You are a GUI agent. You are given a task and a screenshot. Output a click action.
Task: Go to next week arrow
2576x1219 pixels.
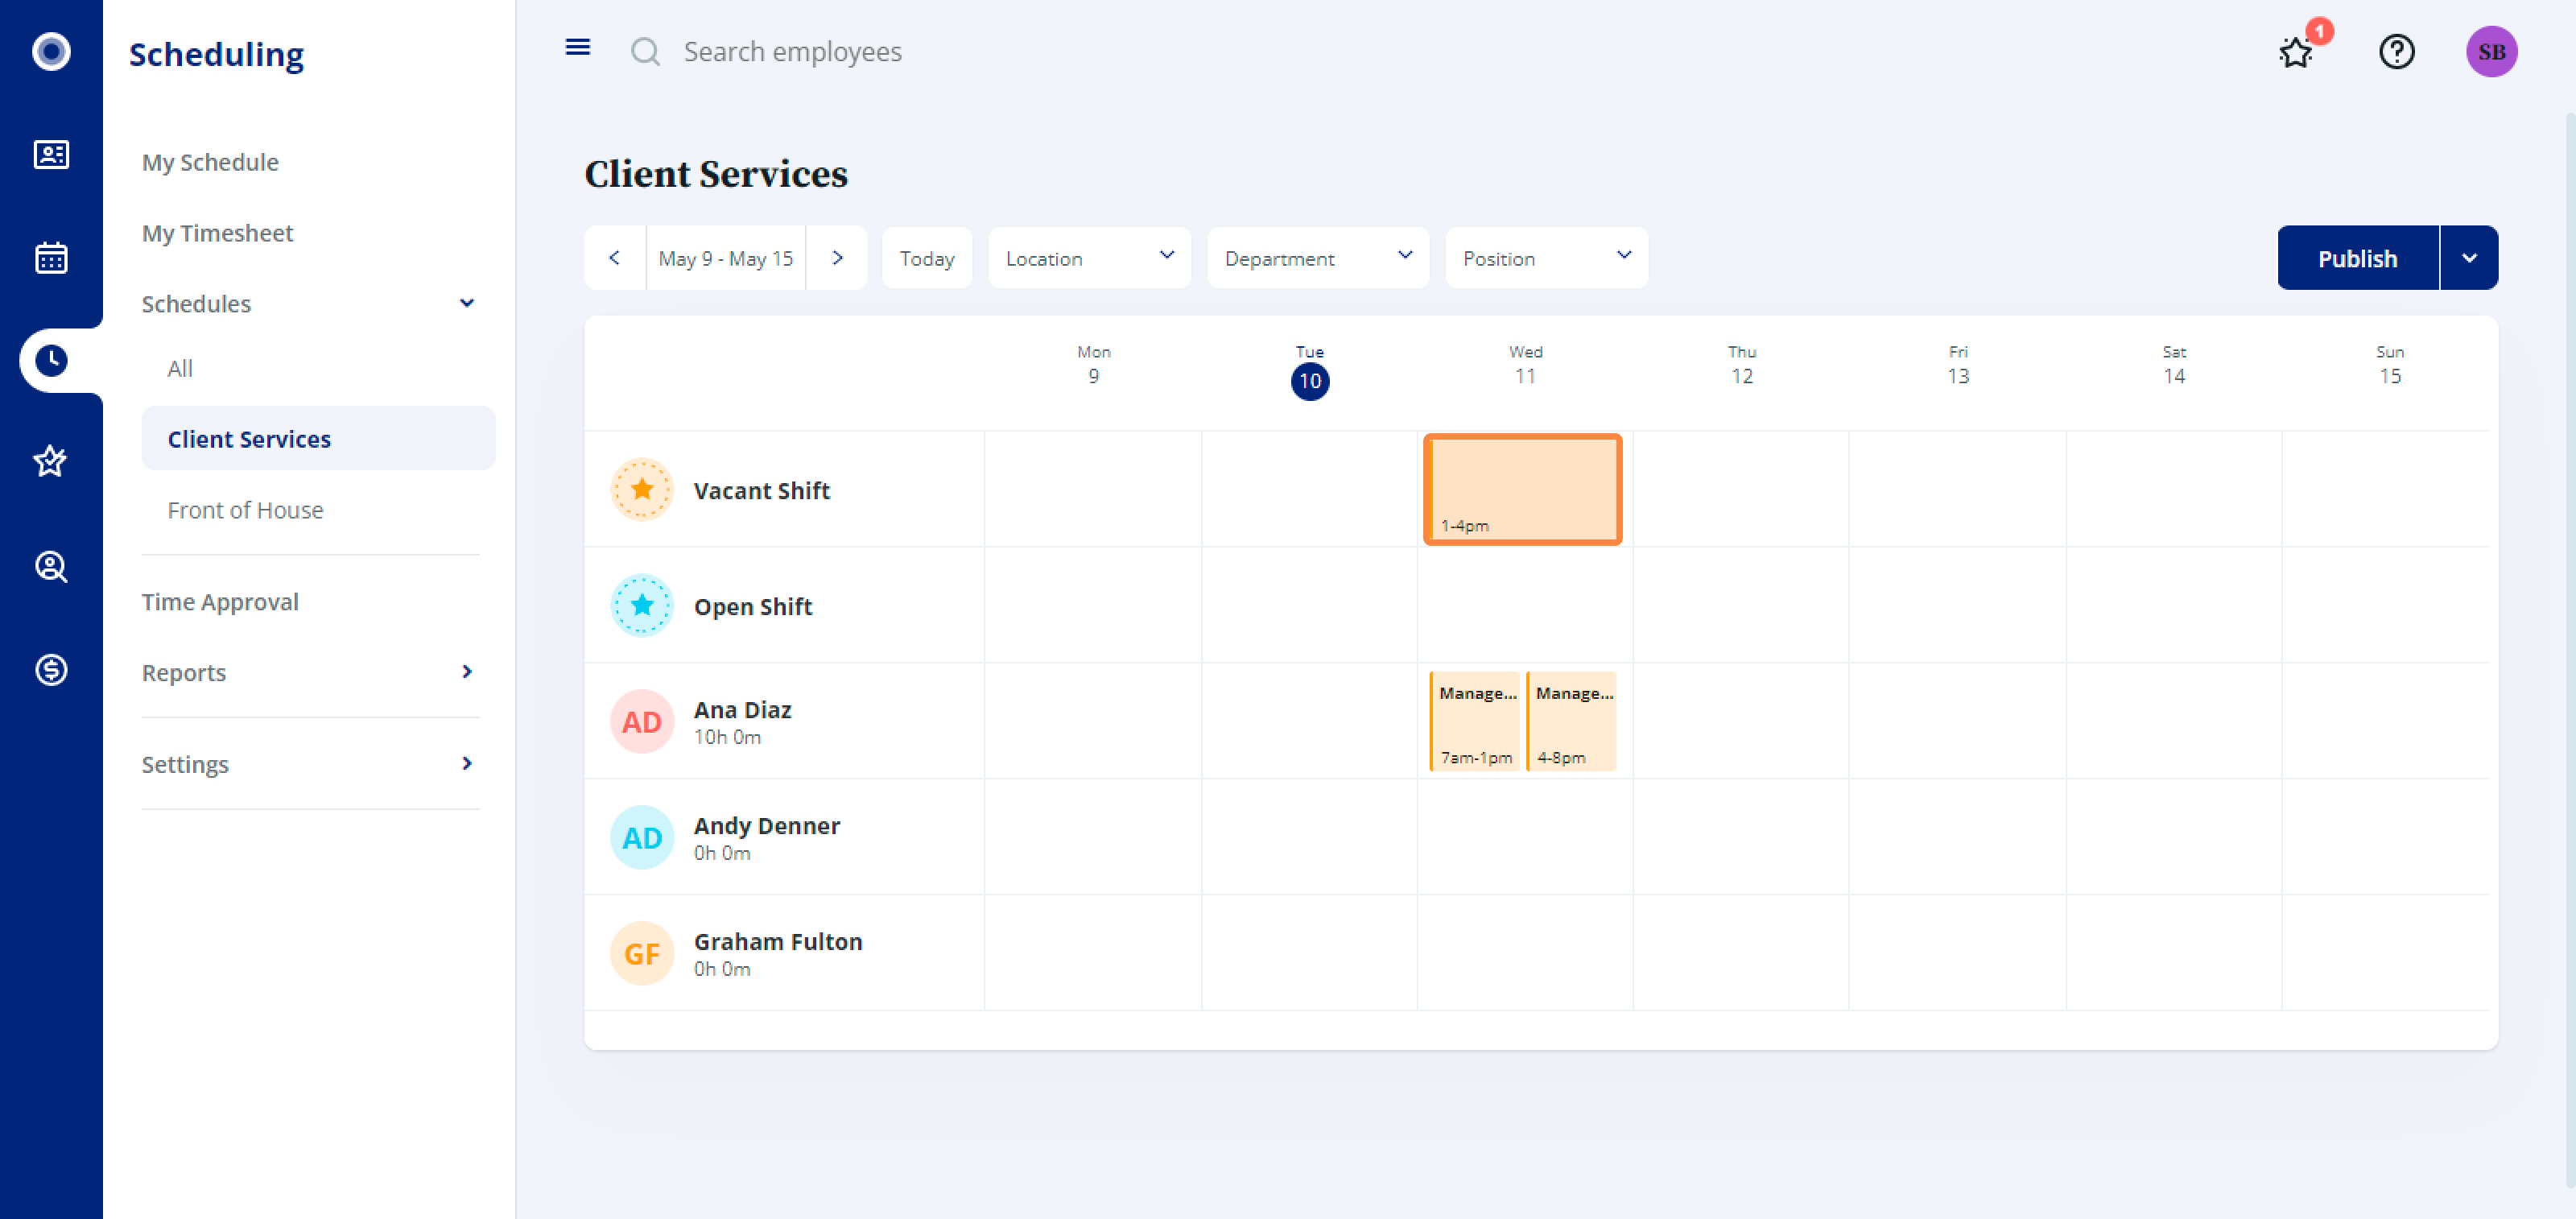pos(837,258)
